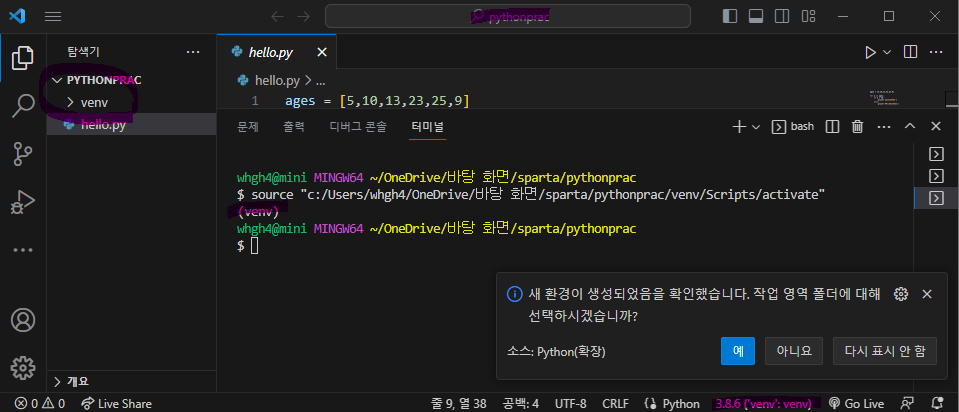
Task: Change indentation via 공백: 4
Action: click(520, 404)
